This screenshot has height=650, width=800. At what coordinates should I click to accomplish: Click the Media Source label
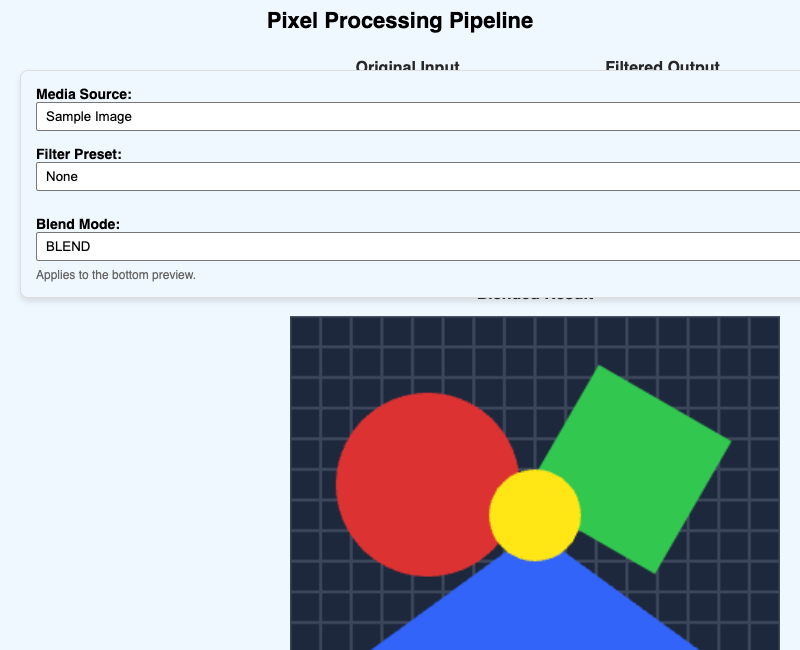pyautogui.click(x=84, y=94)
